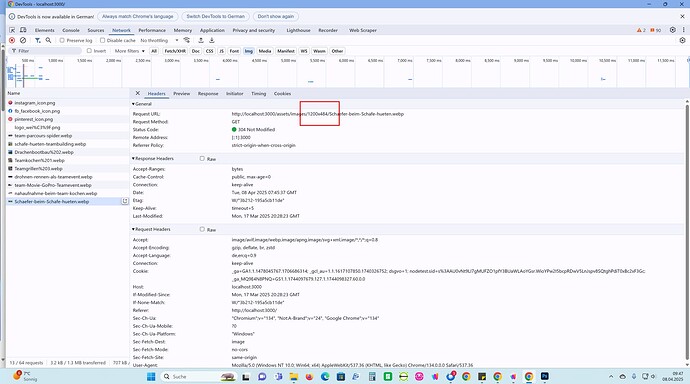Select Drachenbootbau%202.webp in the request list
This screenshot has height=384, width=690.
click(68, 152)
